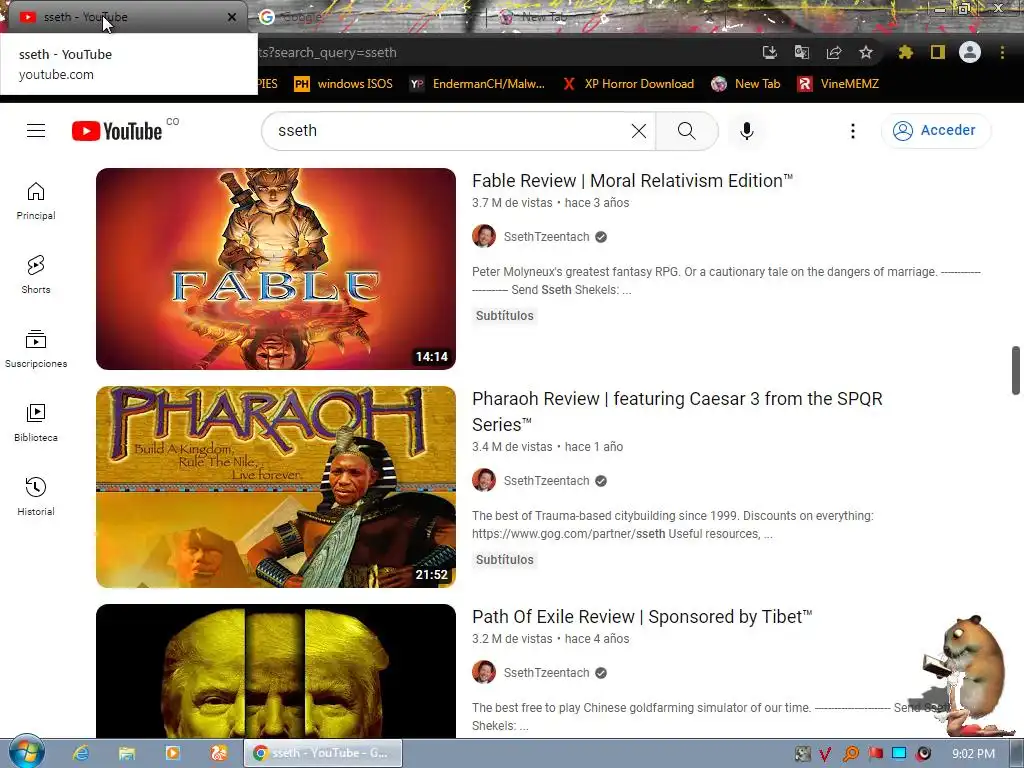The height and width of the screenshot is (768, 1024).
Task: Click the install app icon in address bar
Action: 769,52
